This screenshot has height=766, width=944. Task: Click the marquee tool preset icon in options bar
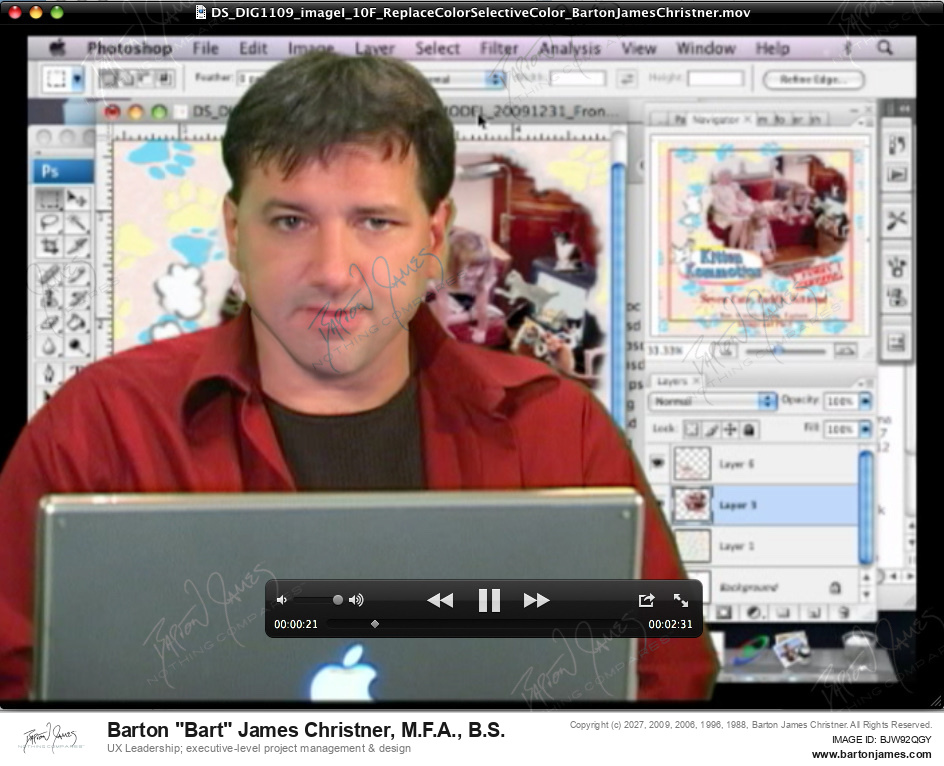point(57,79)
